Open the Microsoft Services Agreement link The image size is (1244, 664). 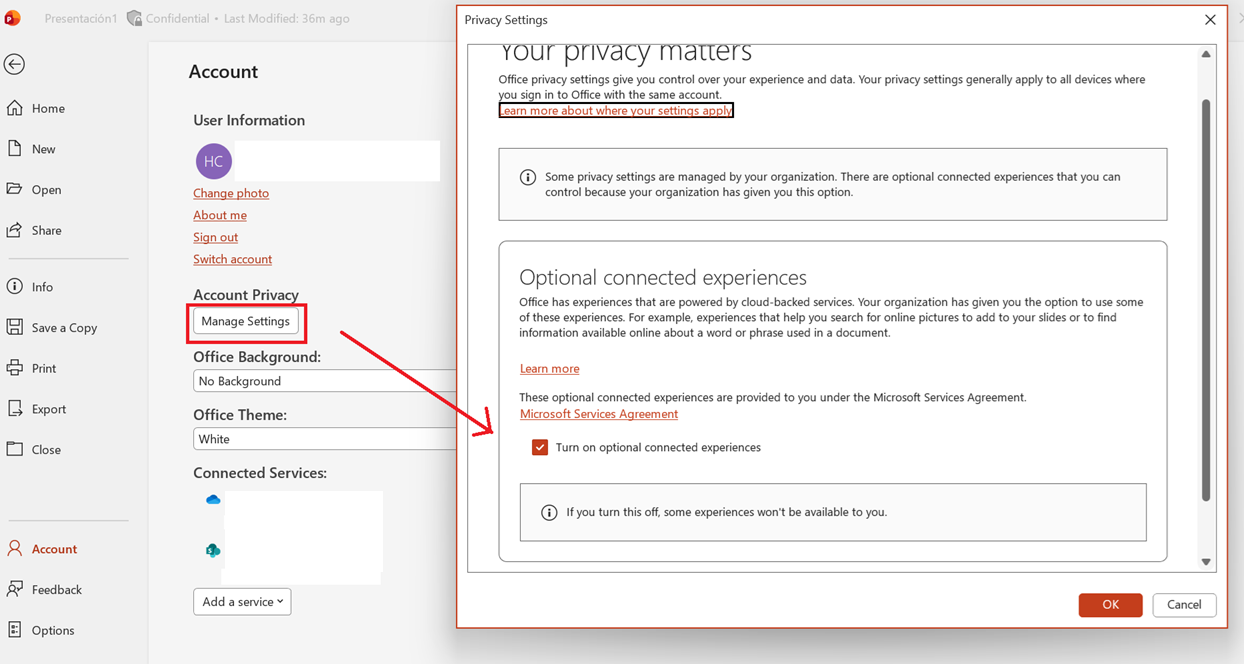599,414
